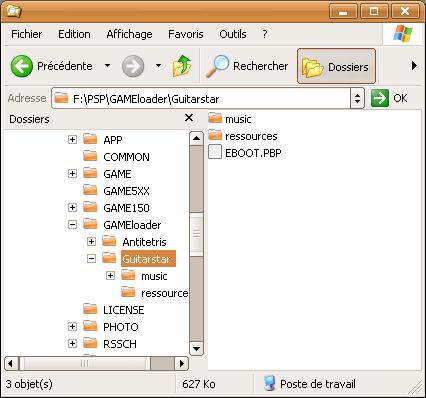Image resolution: width=426 pixels, height=398 pixels.
Task: Open the Edition menu
Action: click(74, 34)
